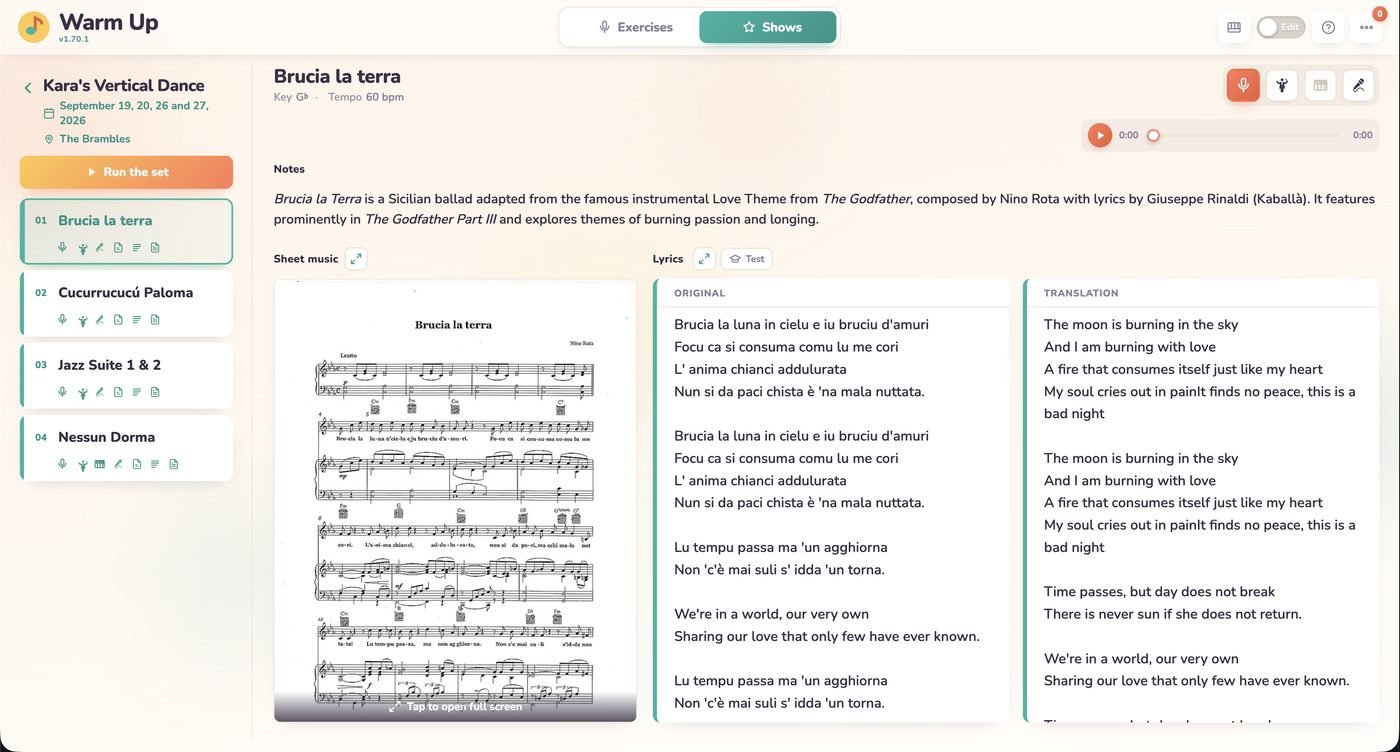Click lyrics lines icon under Brucia la terra card

click(136, 248)
